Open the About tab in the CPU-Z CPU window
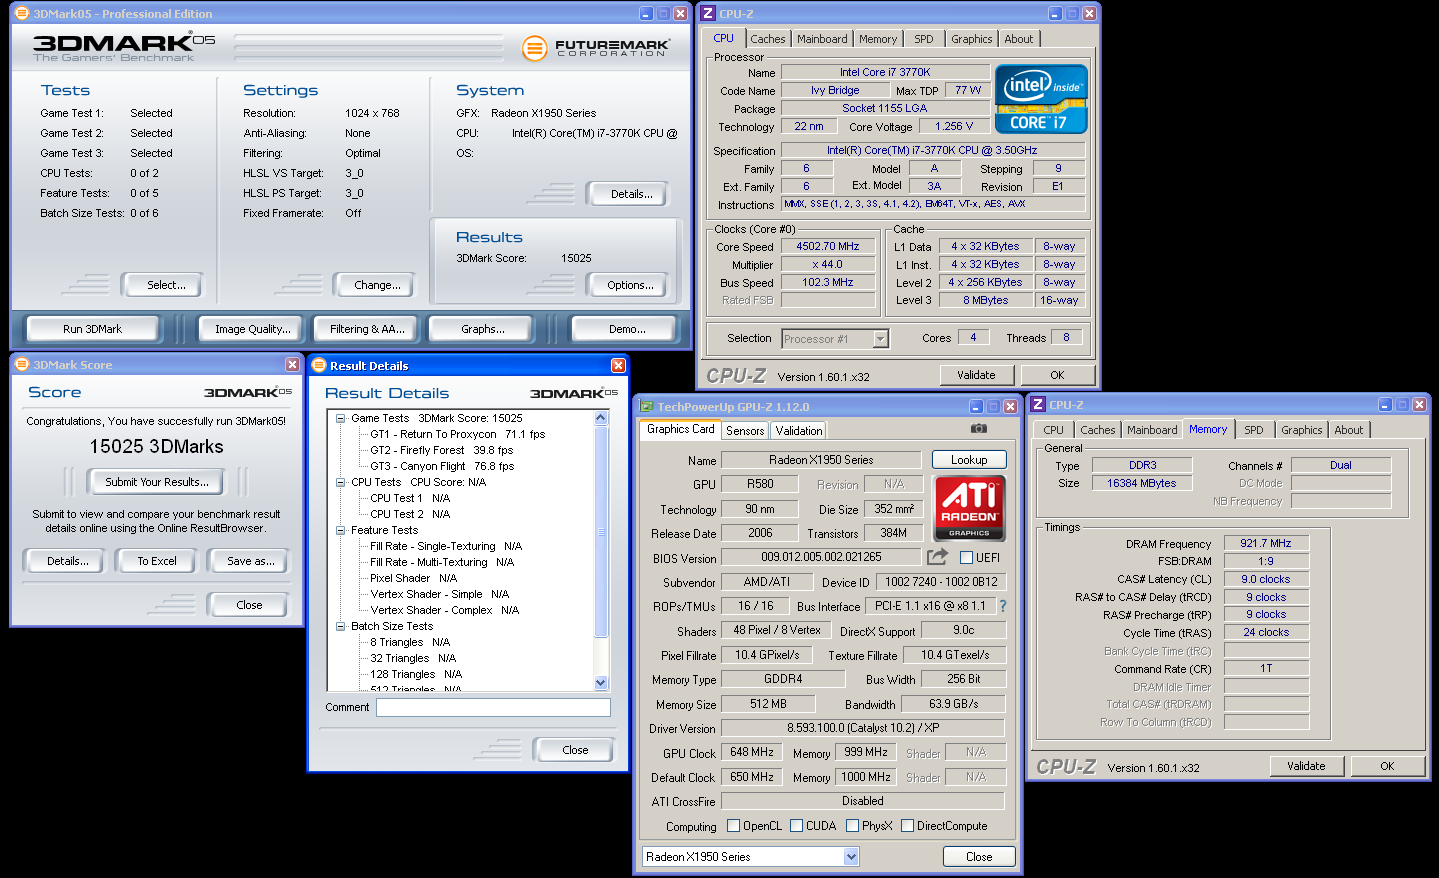This screenshot has width=1439, height=878. click(x=1019, y=39)
